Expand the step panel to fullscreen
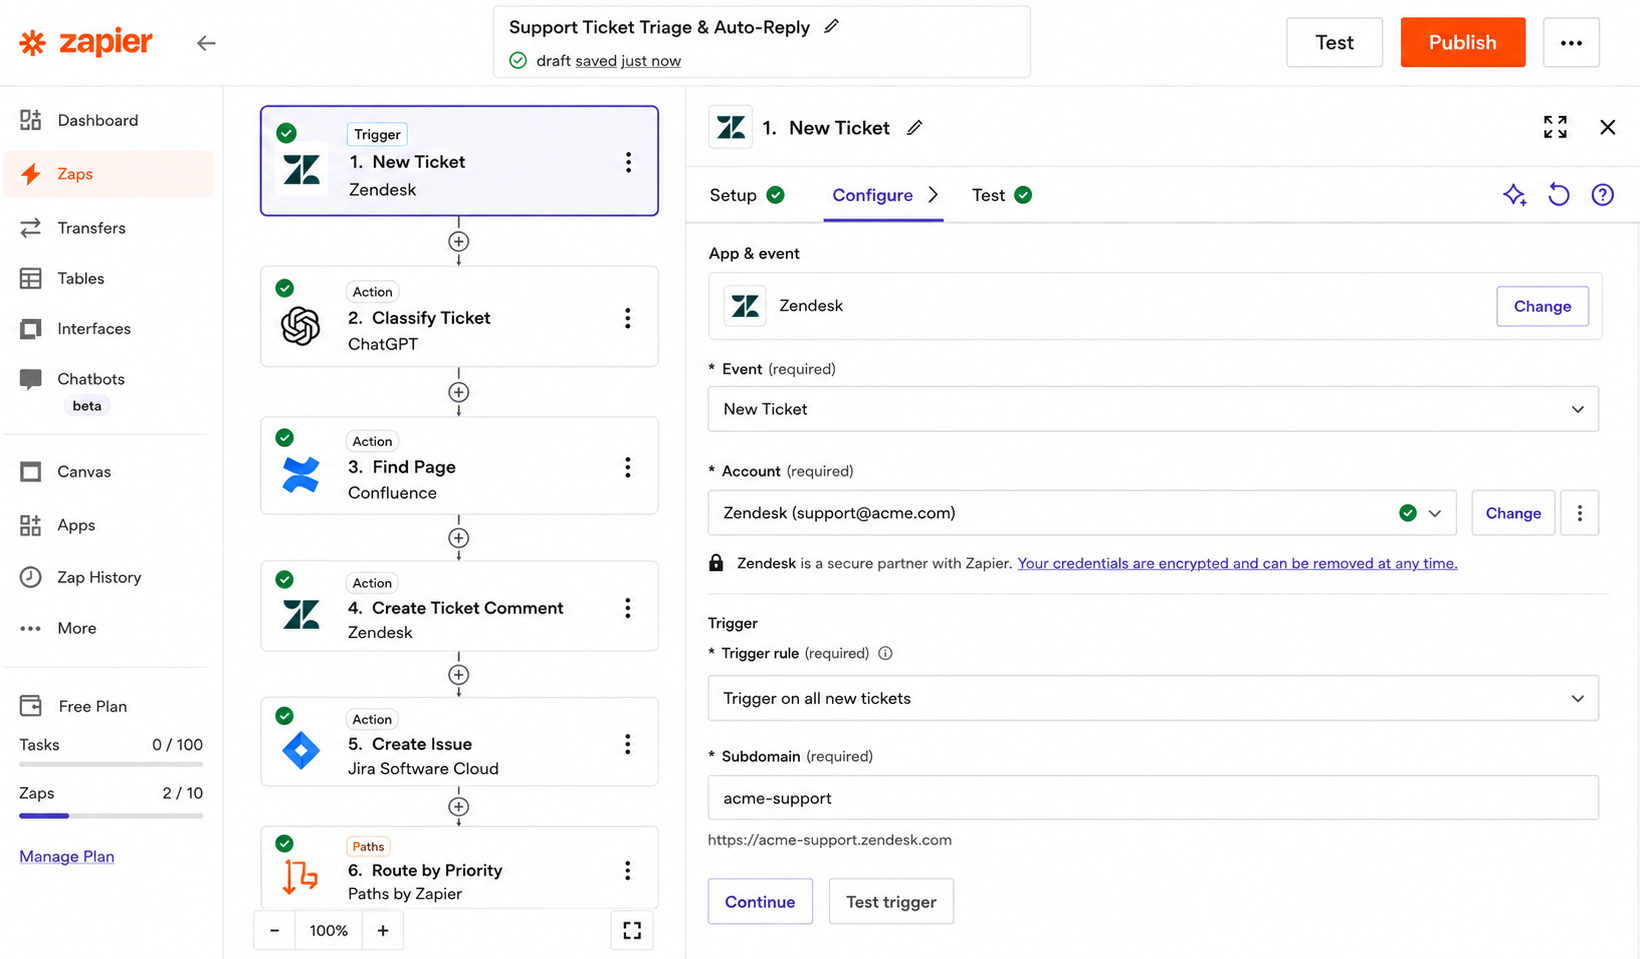1640x959 pixels. coord(1555,127)
